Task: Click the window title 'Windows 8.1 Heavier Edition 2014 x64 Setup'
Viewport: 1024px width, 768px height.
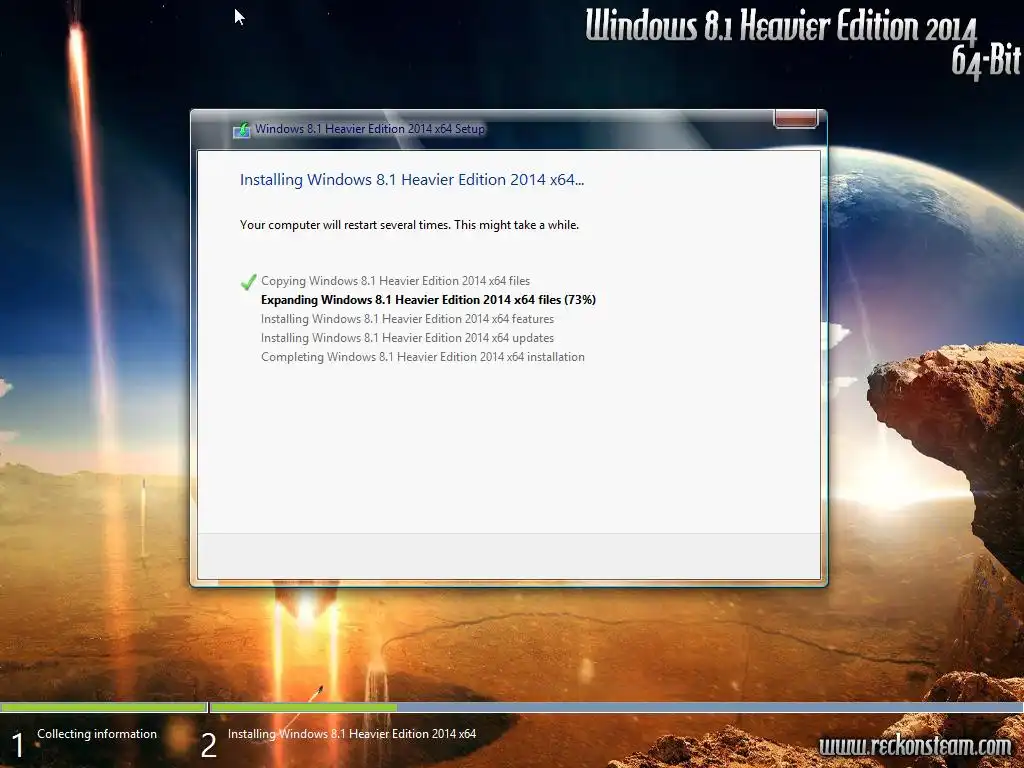Action: (370, 129)
